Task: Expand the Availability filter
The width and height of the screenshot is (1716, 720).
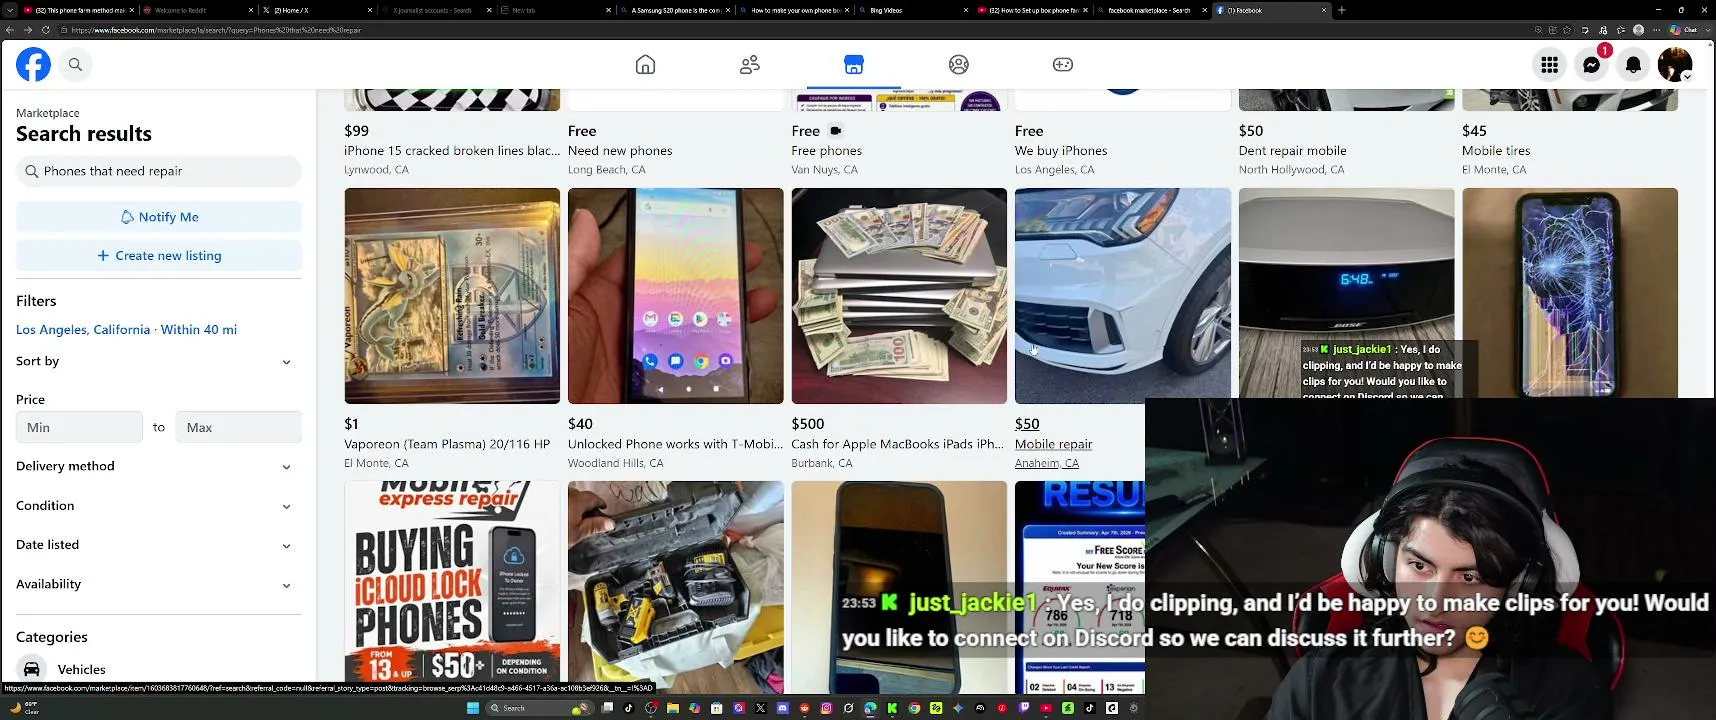Action: [158, 584]
